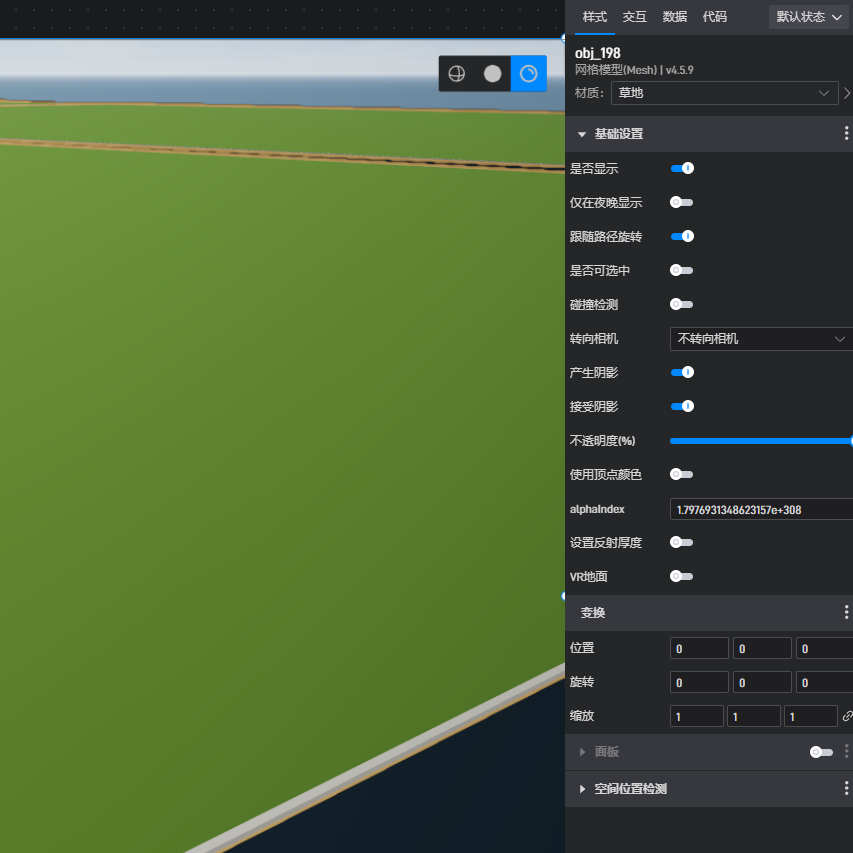This screenshot has height=853, width=853.
Task: Click the 位置 Y input field
Action: point(762,648)
